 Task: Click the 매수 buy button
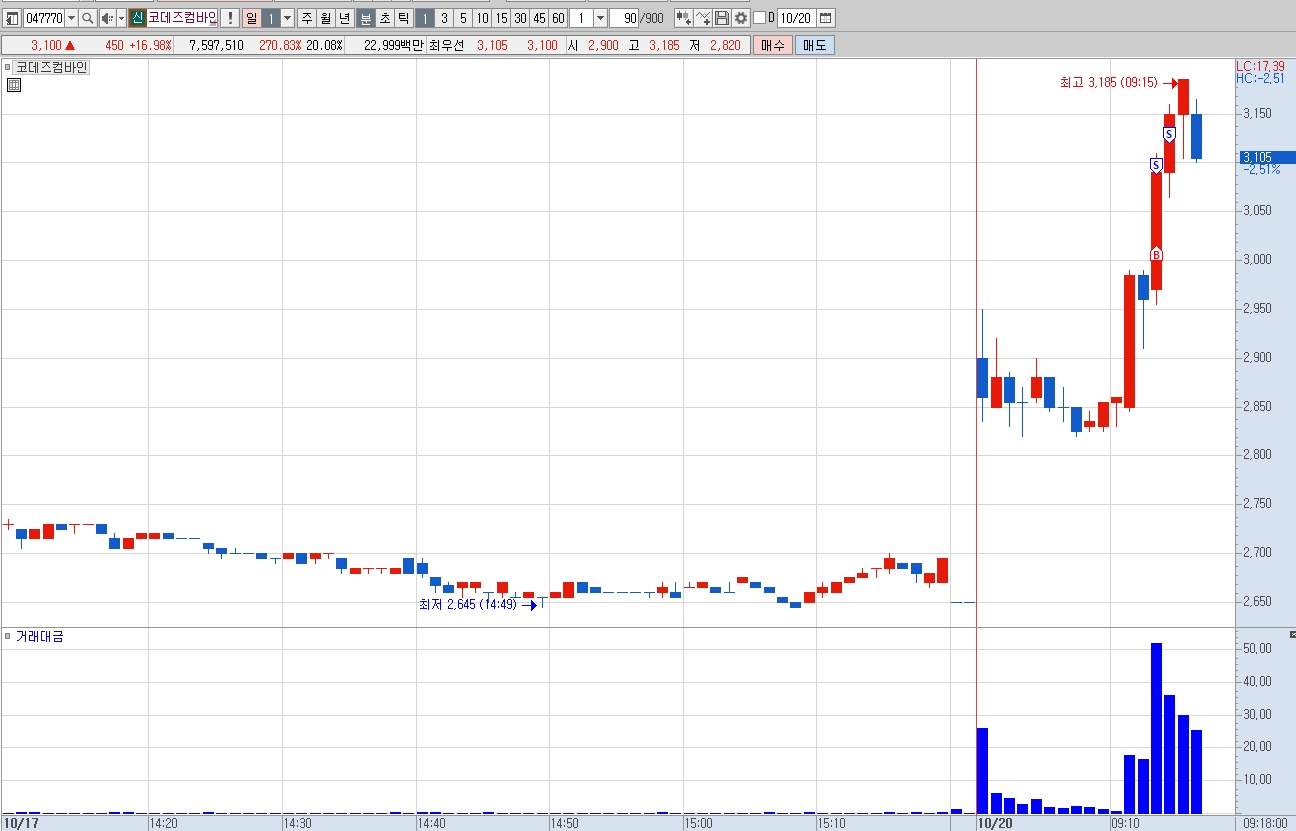[773, 45]
